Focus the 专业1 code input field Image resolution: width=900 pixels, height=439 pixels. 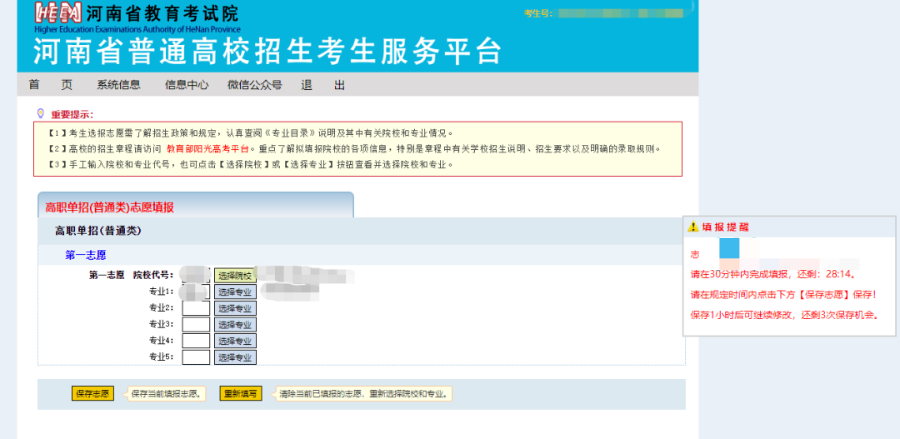click(x=196, y=292)
